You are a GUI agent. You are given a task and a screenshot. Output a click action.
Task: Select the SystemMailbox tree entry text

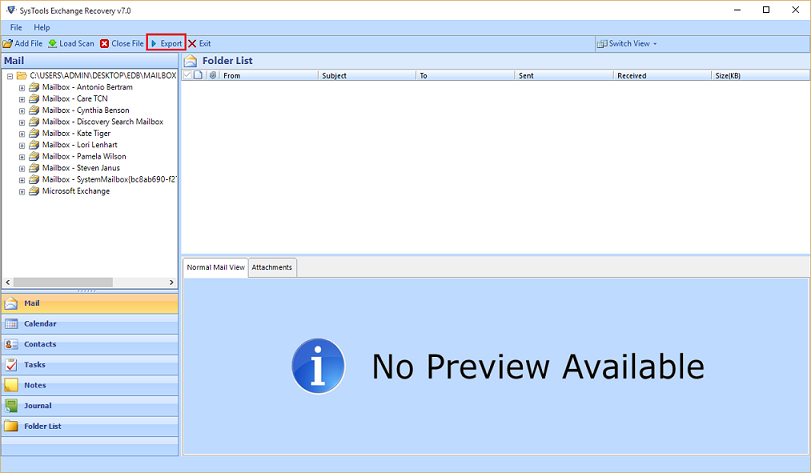click(109, 179)
